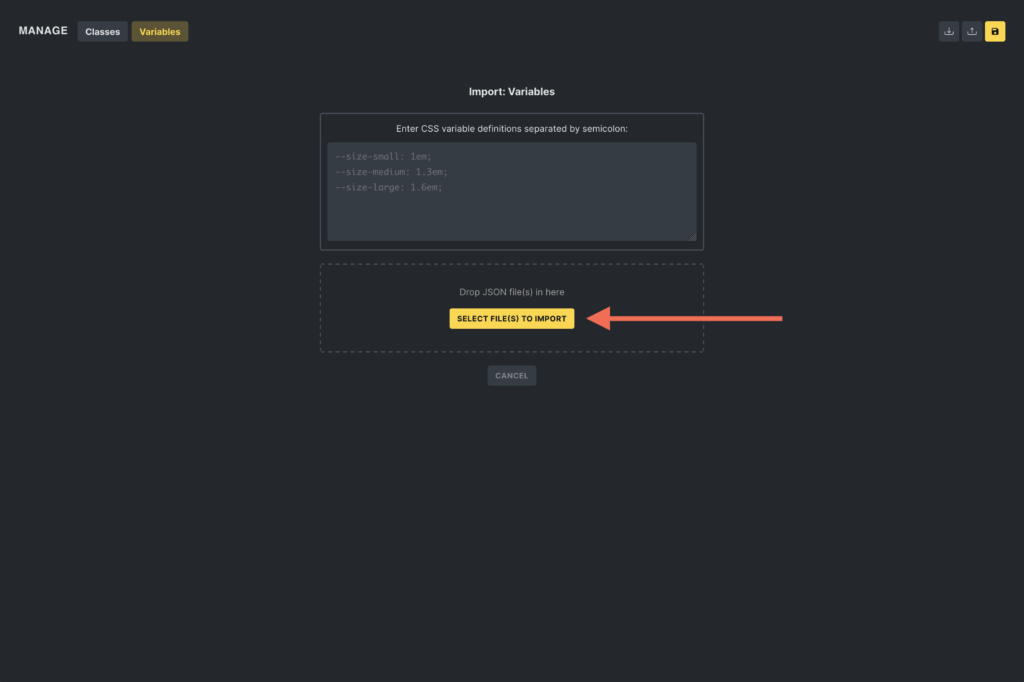The height and width of the screenshot is (682, 1024).
Task: Click the MANAGE title label
Action: (x=43, y=31)
